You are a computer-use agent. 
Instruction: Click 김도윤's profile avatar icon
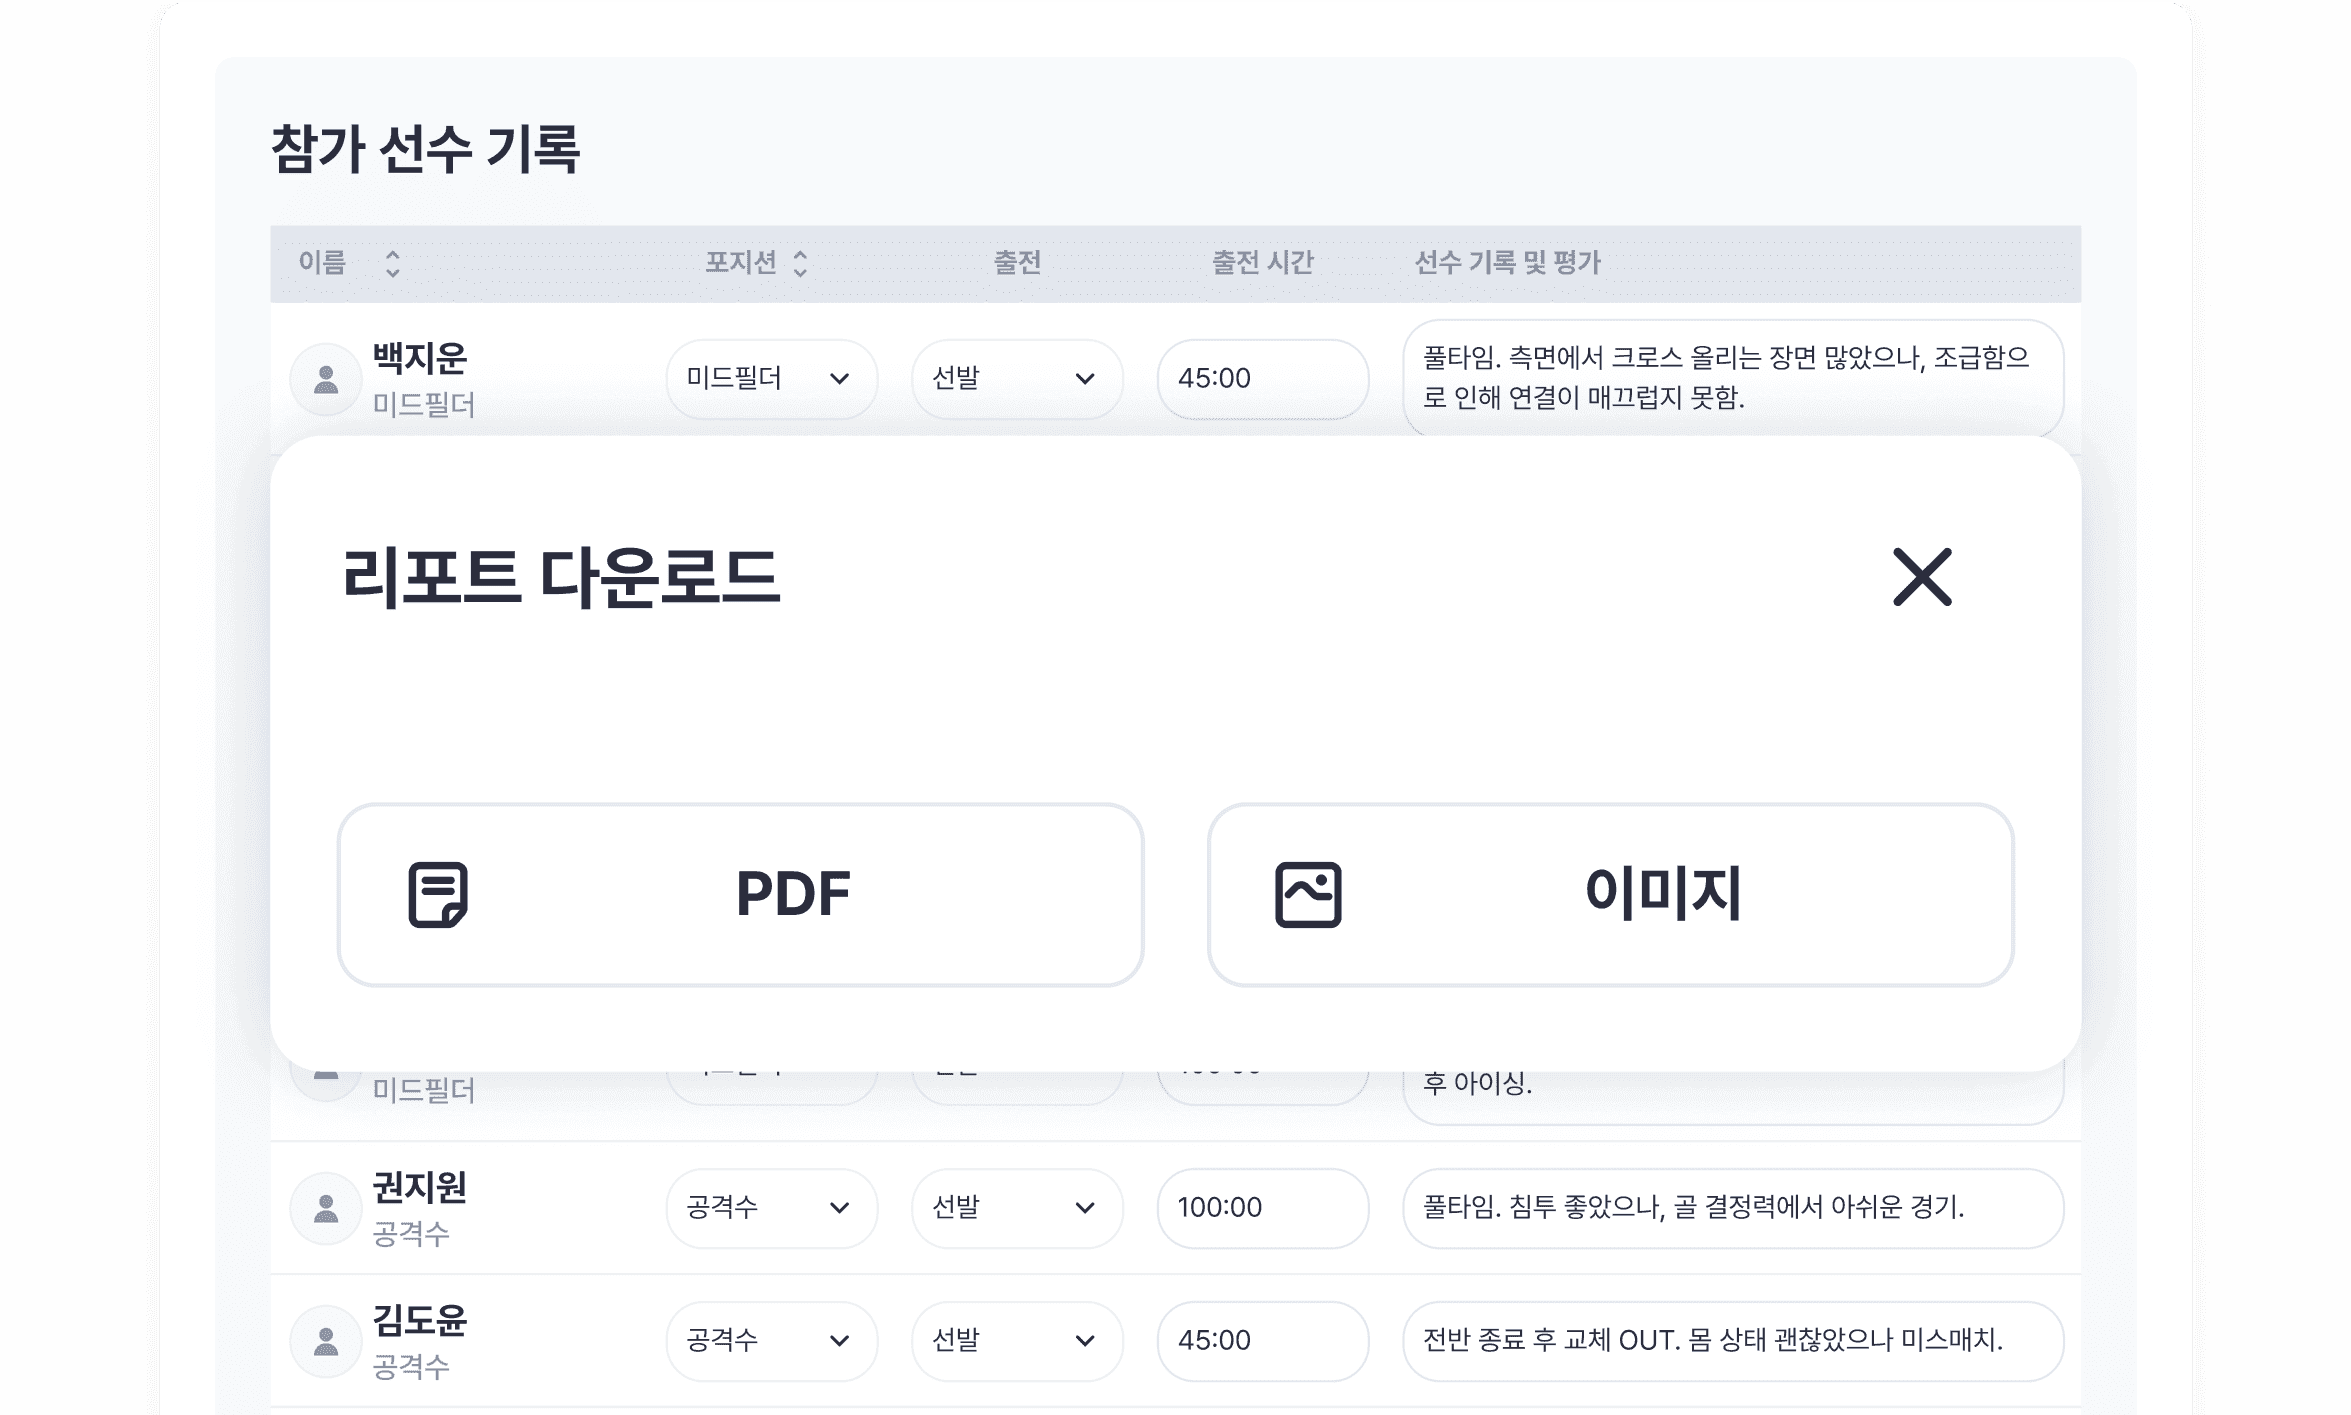[x=325, y=1341]
